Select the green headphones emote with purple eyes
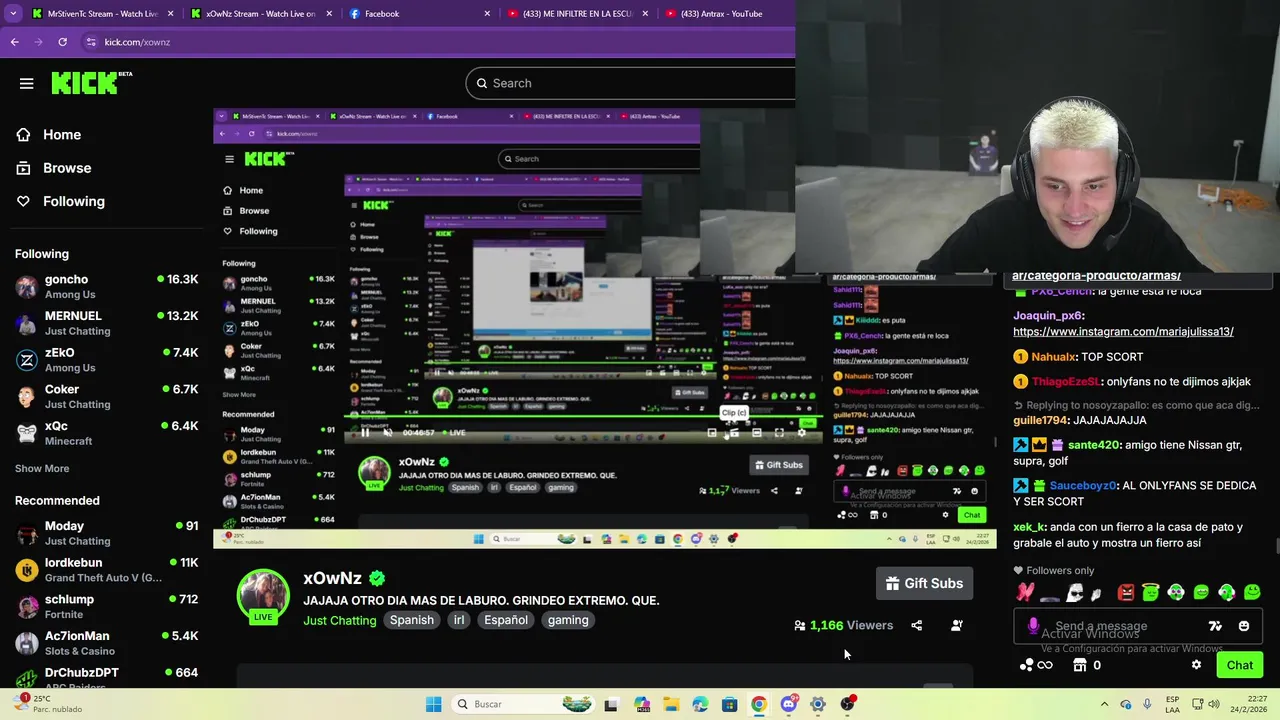This screenshot has width=1280, height=720. point(1176,592)
